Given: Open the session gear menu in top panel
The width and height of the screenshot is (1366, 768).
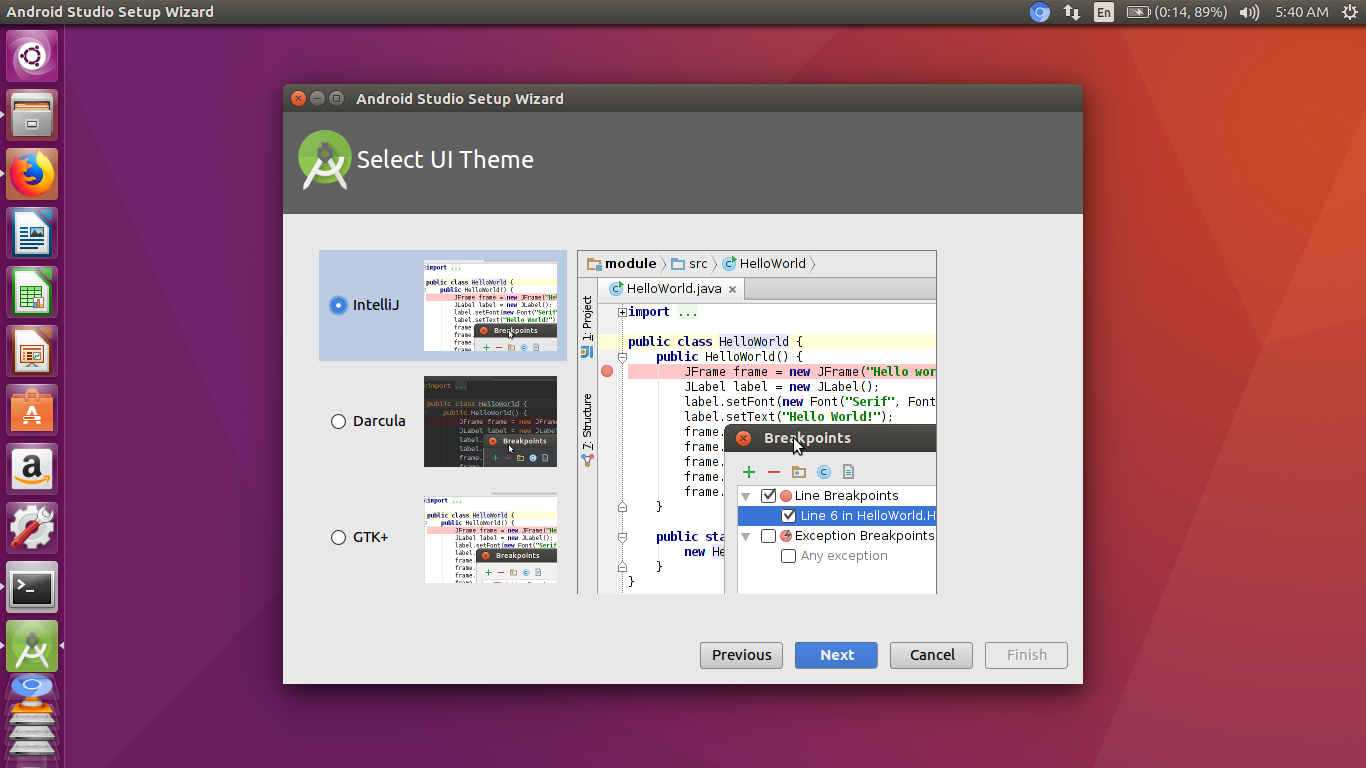Looking at the screenshot, I should click(1349, 12).
